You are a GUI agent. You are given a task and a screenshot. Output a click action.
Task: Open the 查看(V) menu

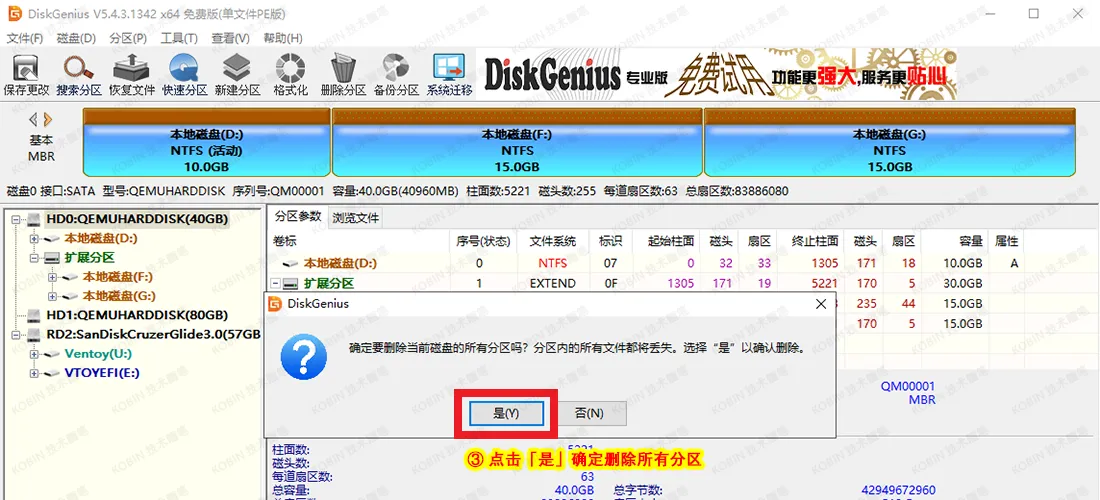tap(231, 38)
